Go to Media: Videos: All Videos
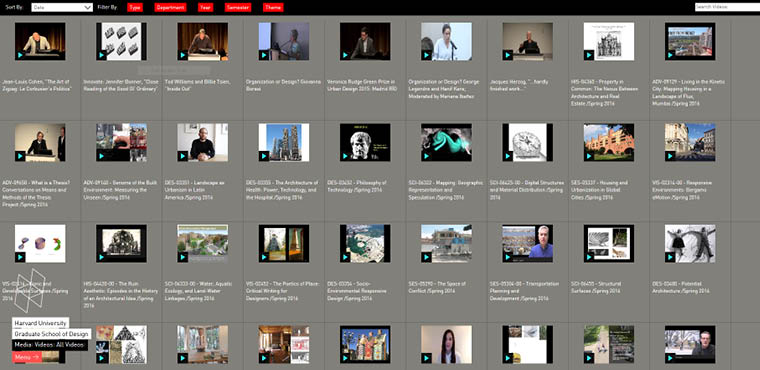Screen dimensions: 760x370 (x=50, y=345)
